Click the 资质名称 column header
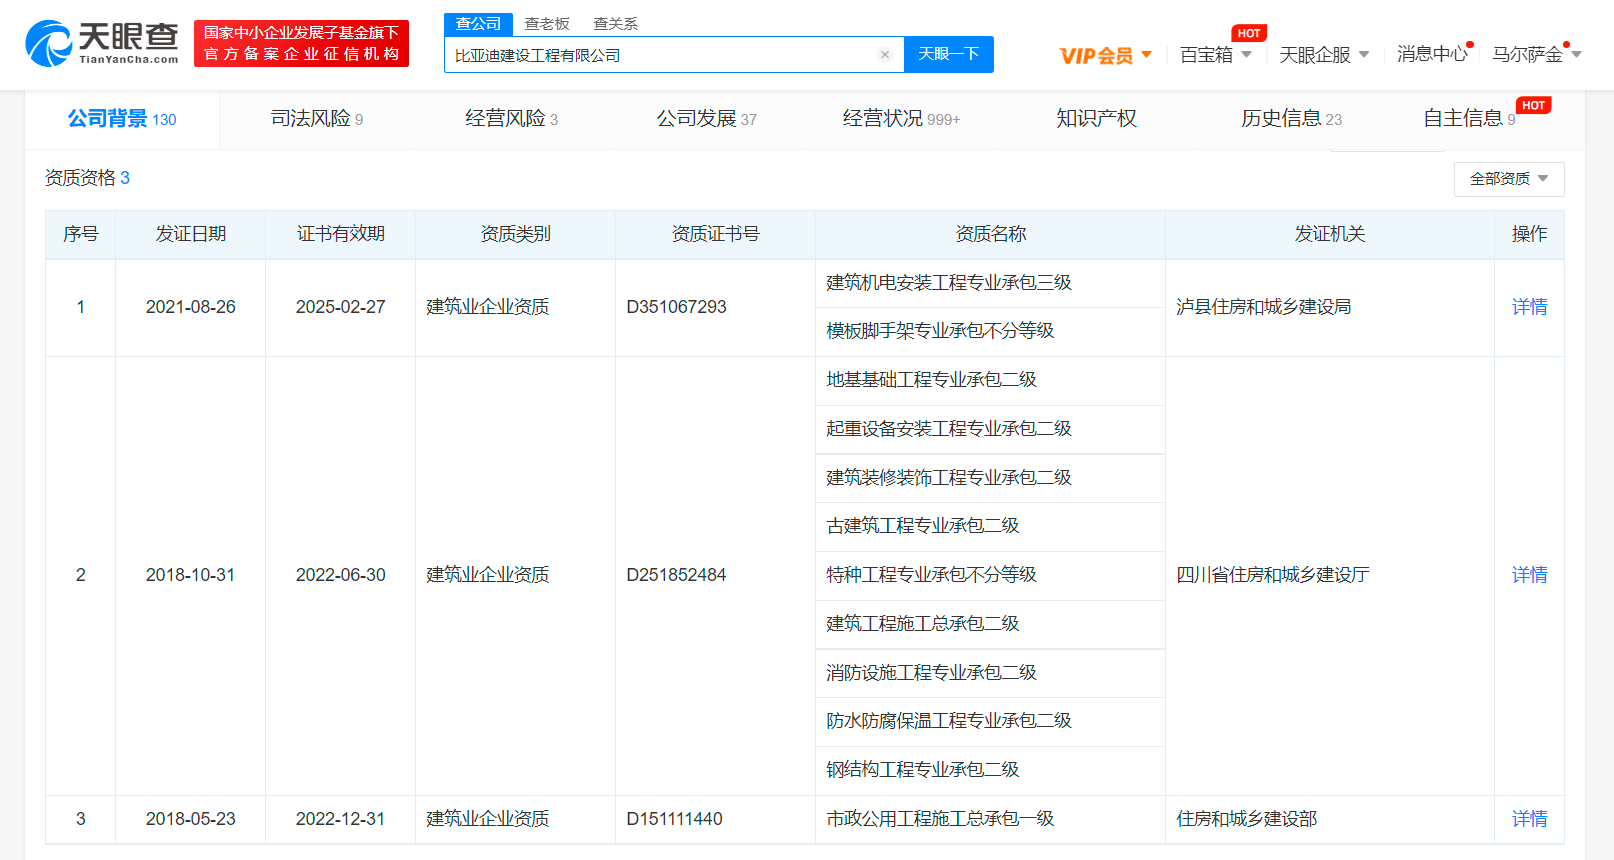This screenshot has height=860, width=1614. pyautogui.click(x=990, y=234)
